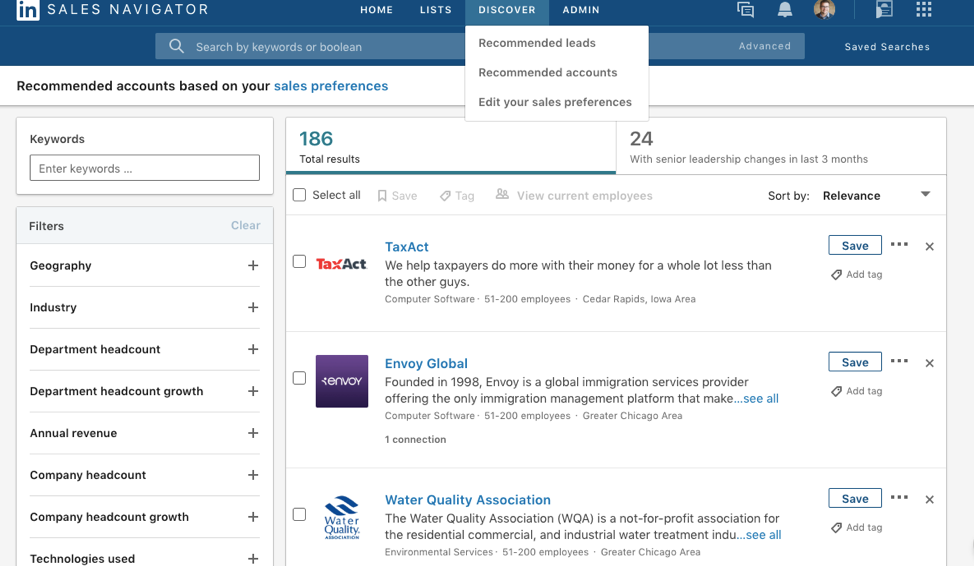This screenshot has width=974, height=566.
Task: Dismiss the Envoy Global recommendation
Action: pyautogui.click(x=929, y=363)
